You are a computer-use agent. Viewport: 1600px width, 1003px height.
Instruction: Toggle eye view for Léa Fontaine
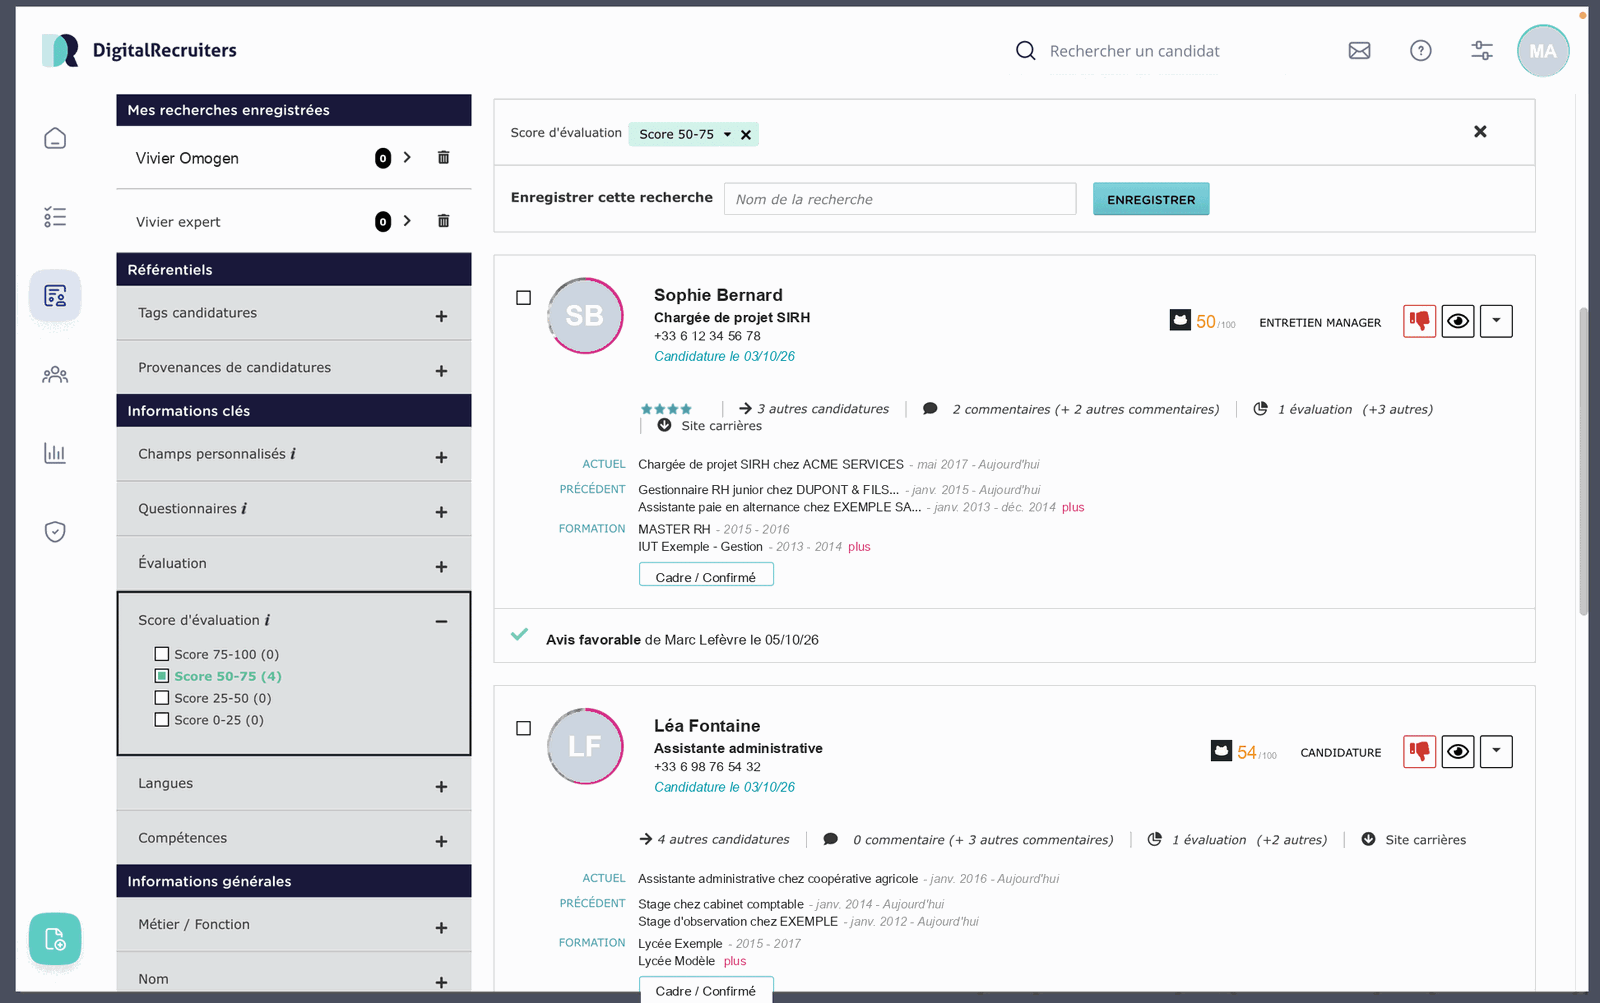click(1458, 751)
